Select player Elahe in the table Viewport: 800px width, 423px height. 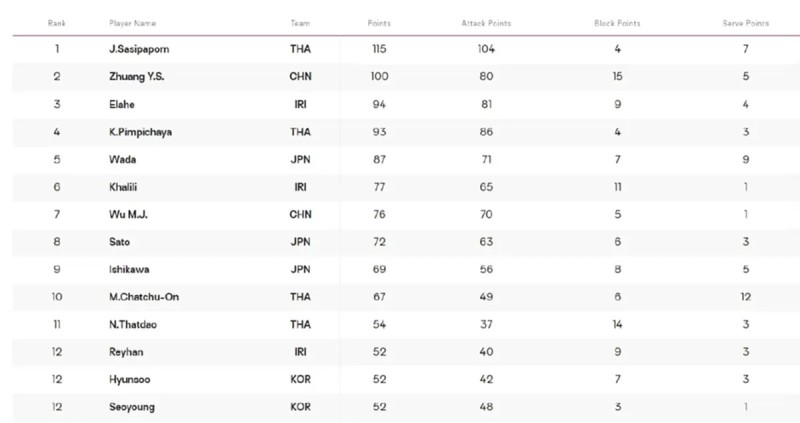coord(121,104)
